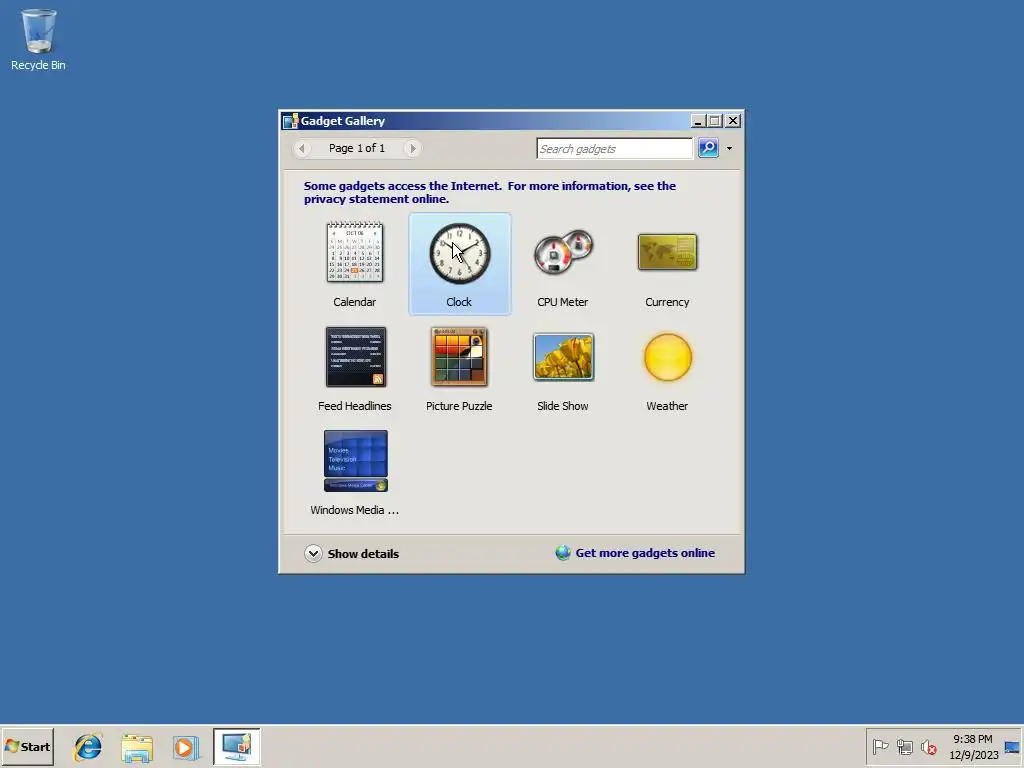Click the globe icon beside gadgets link
Image resolution: width=1024 pixels, height=768 pixels.
point(563,552)
